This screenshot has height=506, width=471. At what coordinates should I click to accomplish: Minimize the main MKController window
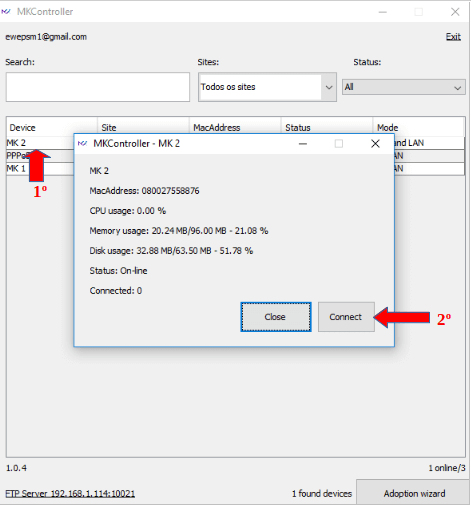coord(383,12)
